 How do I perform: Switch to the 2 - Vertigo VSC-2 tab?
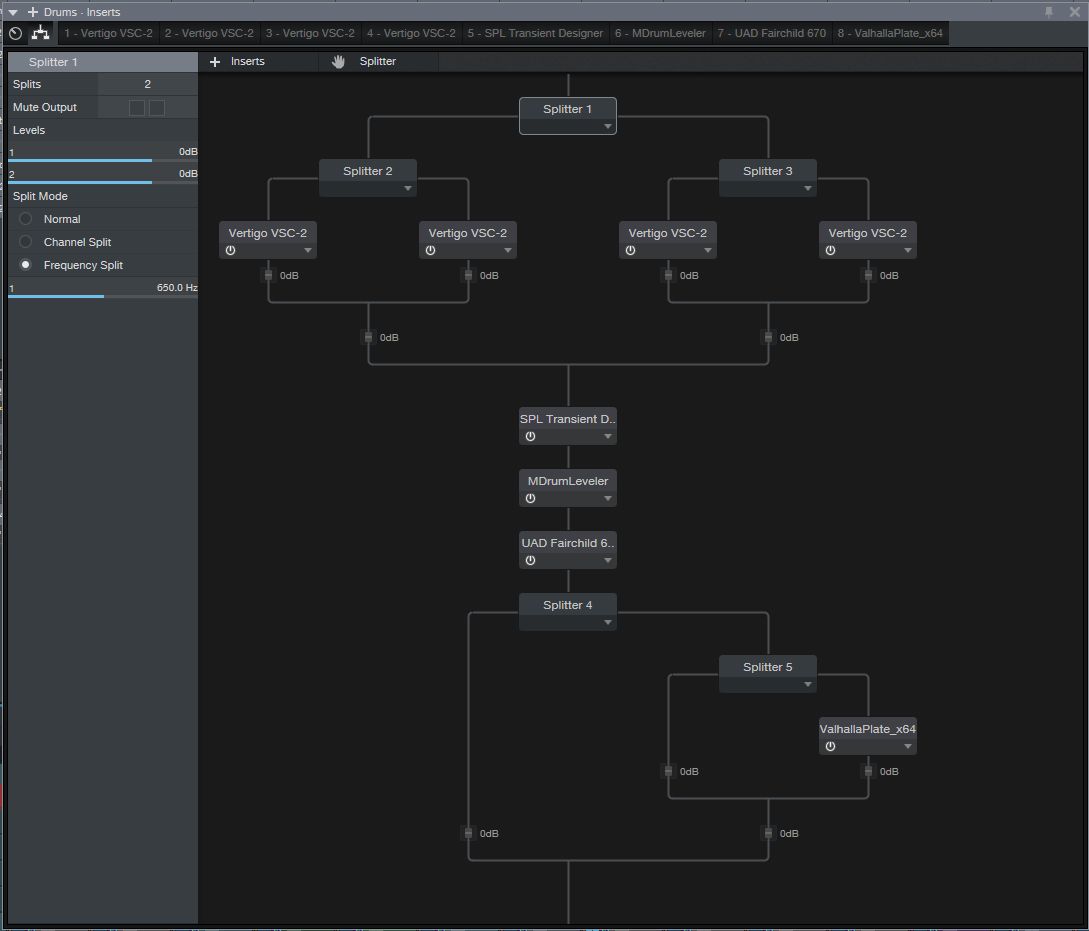(x=209, y=33)
